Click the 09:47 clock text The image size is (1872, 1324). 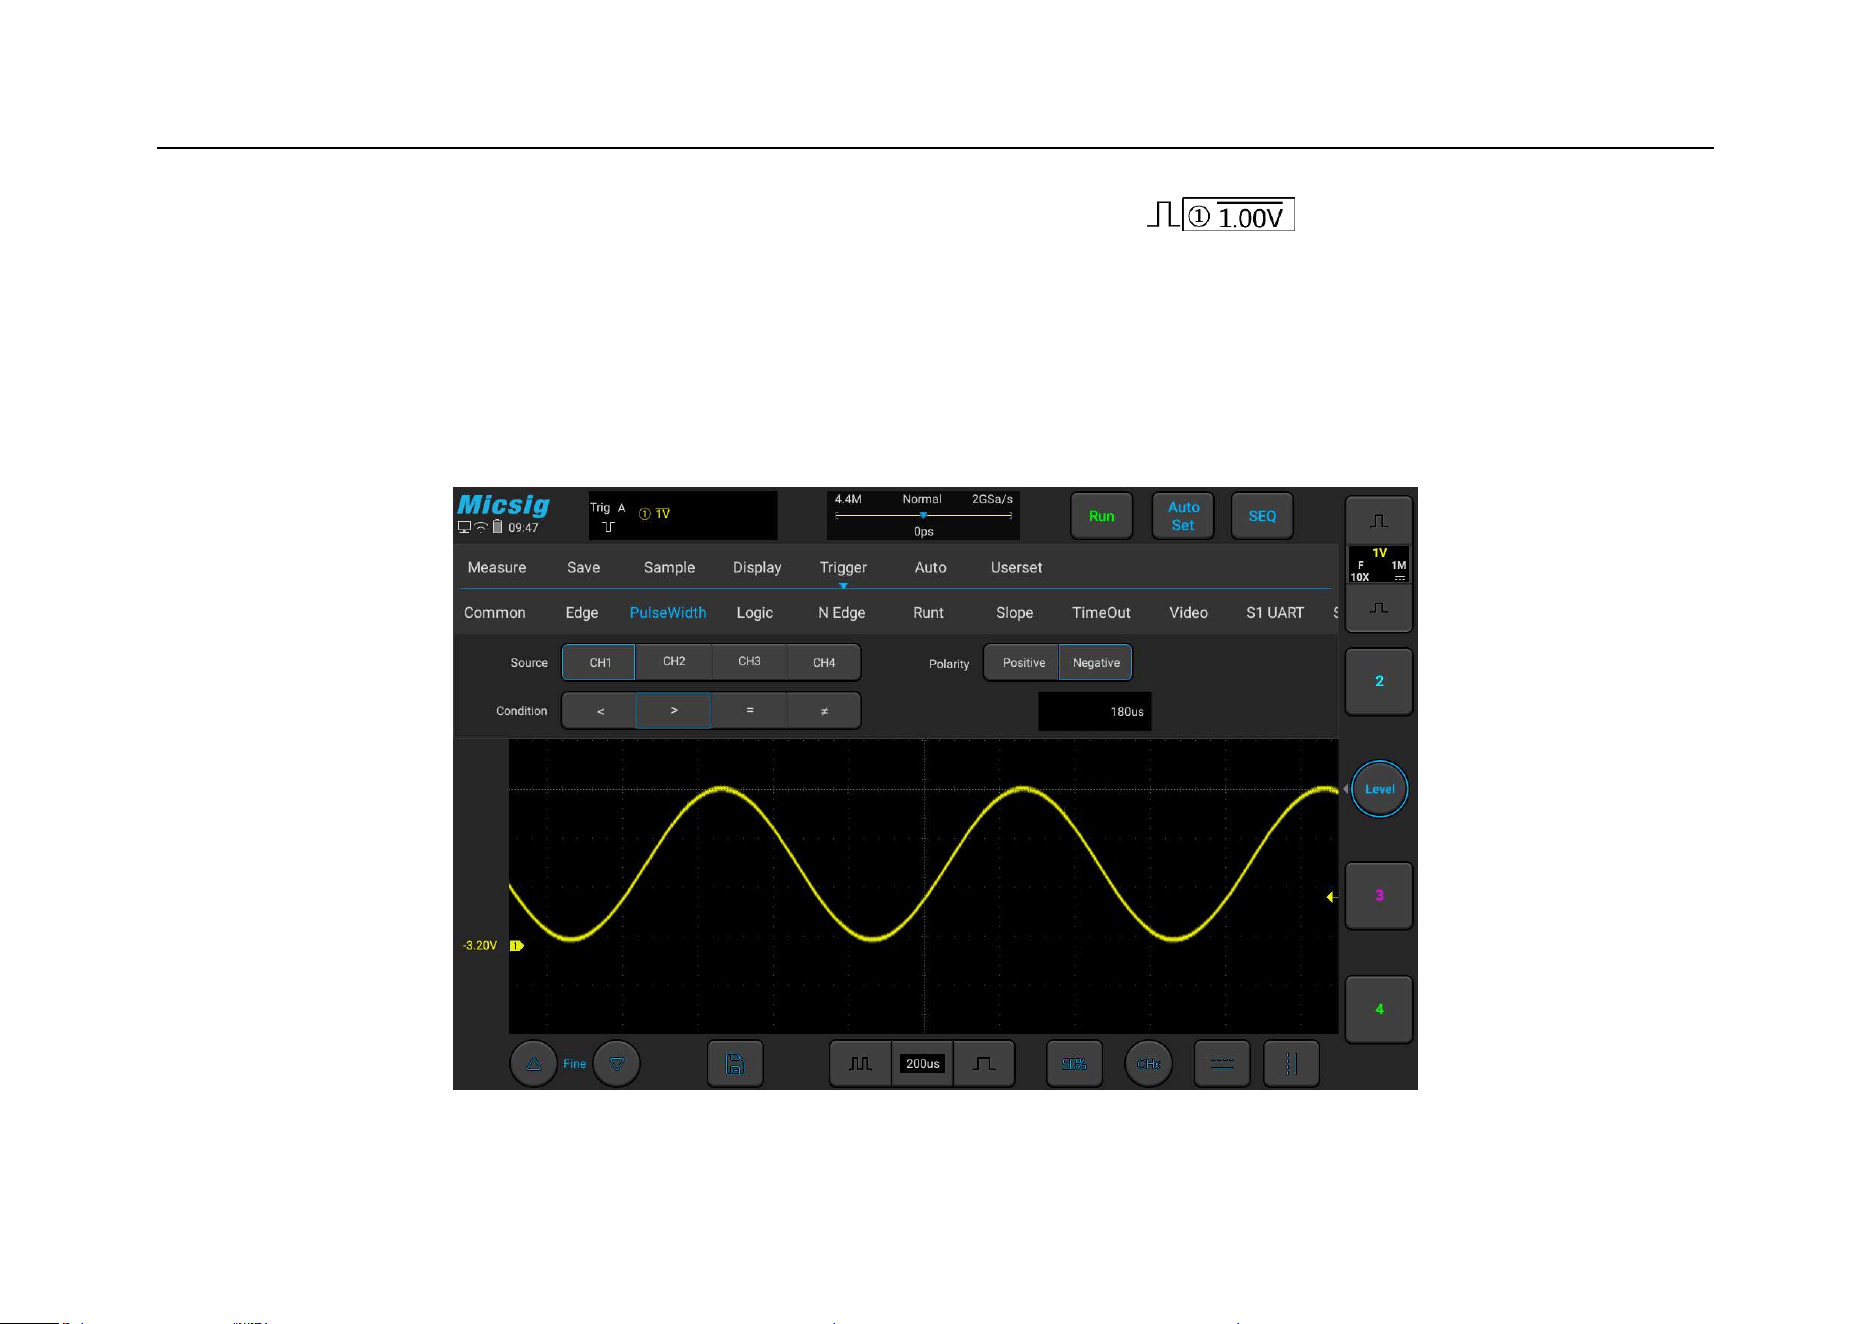[x=523, y=527]
